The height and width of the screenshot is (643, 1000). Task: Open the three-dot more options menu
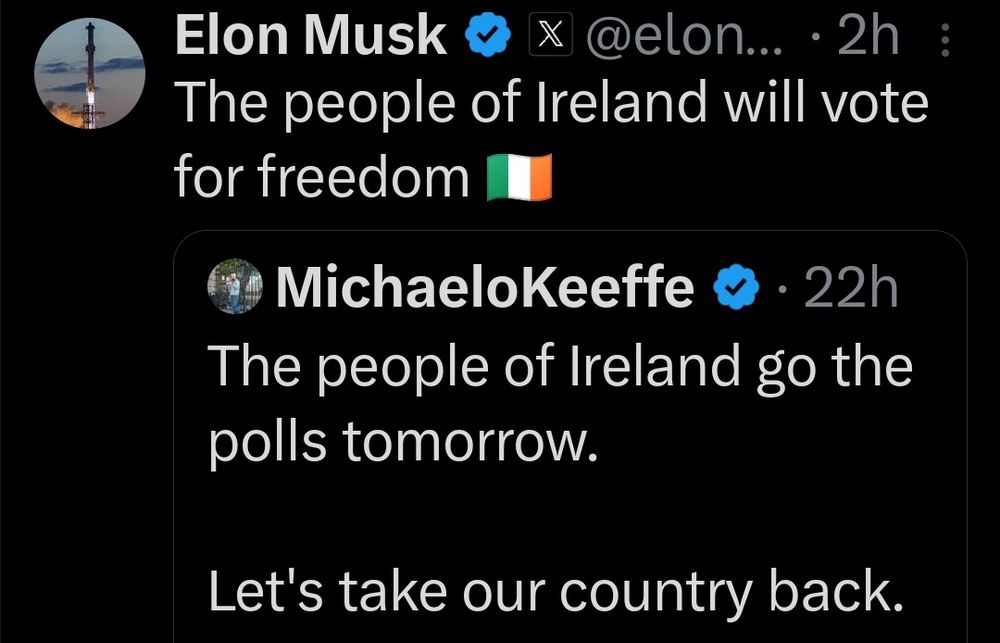(945, 40)
